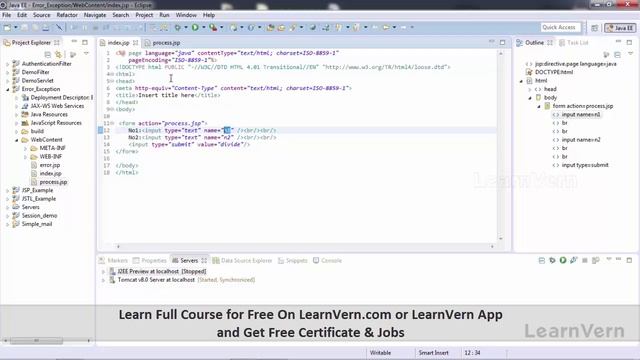Collapse the body node in Outline
This screenshot has height=360, width=640.
coord(530,98)
